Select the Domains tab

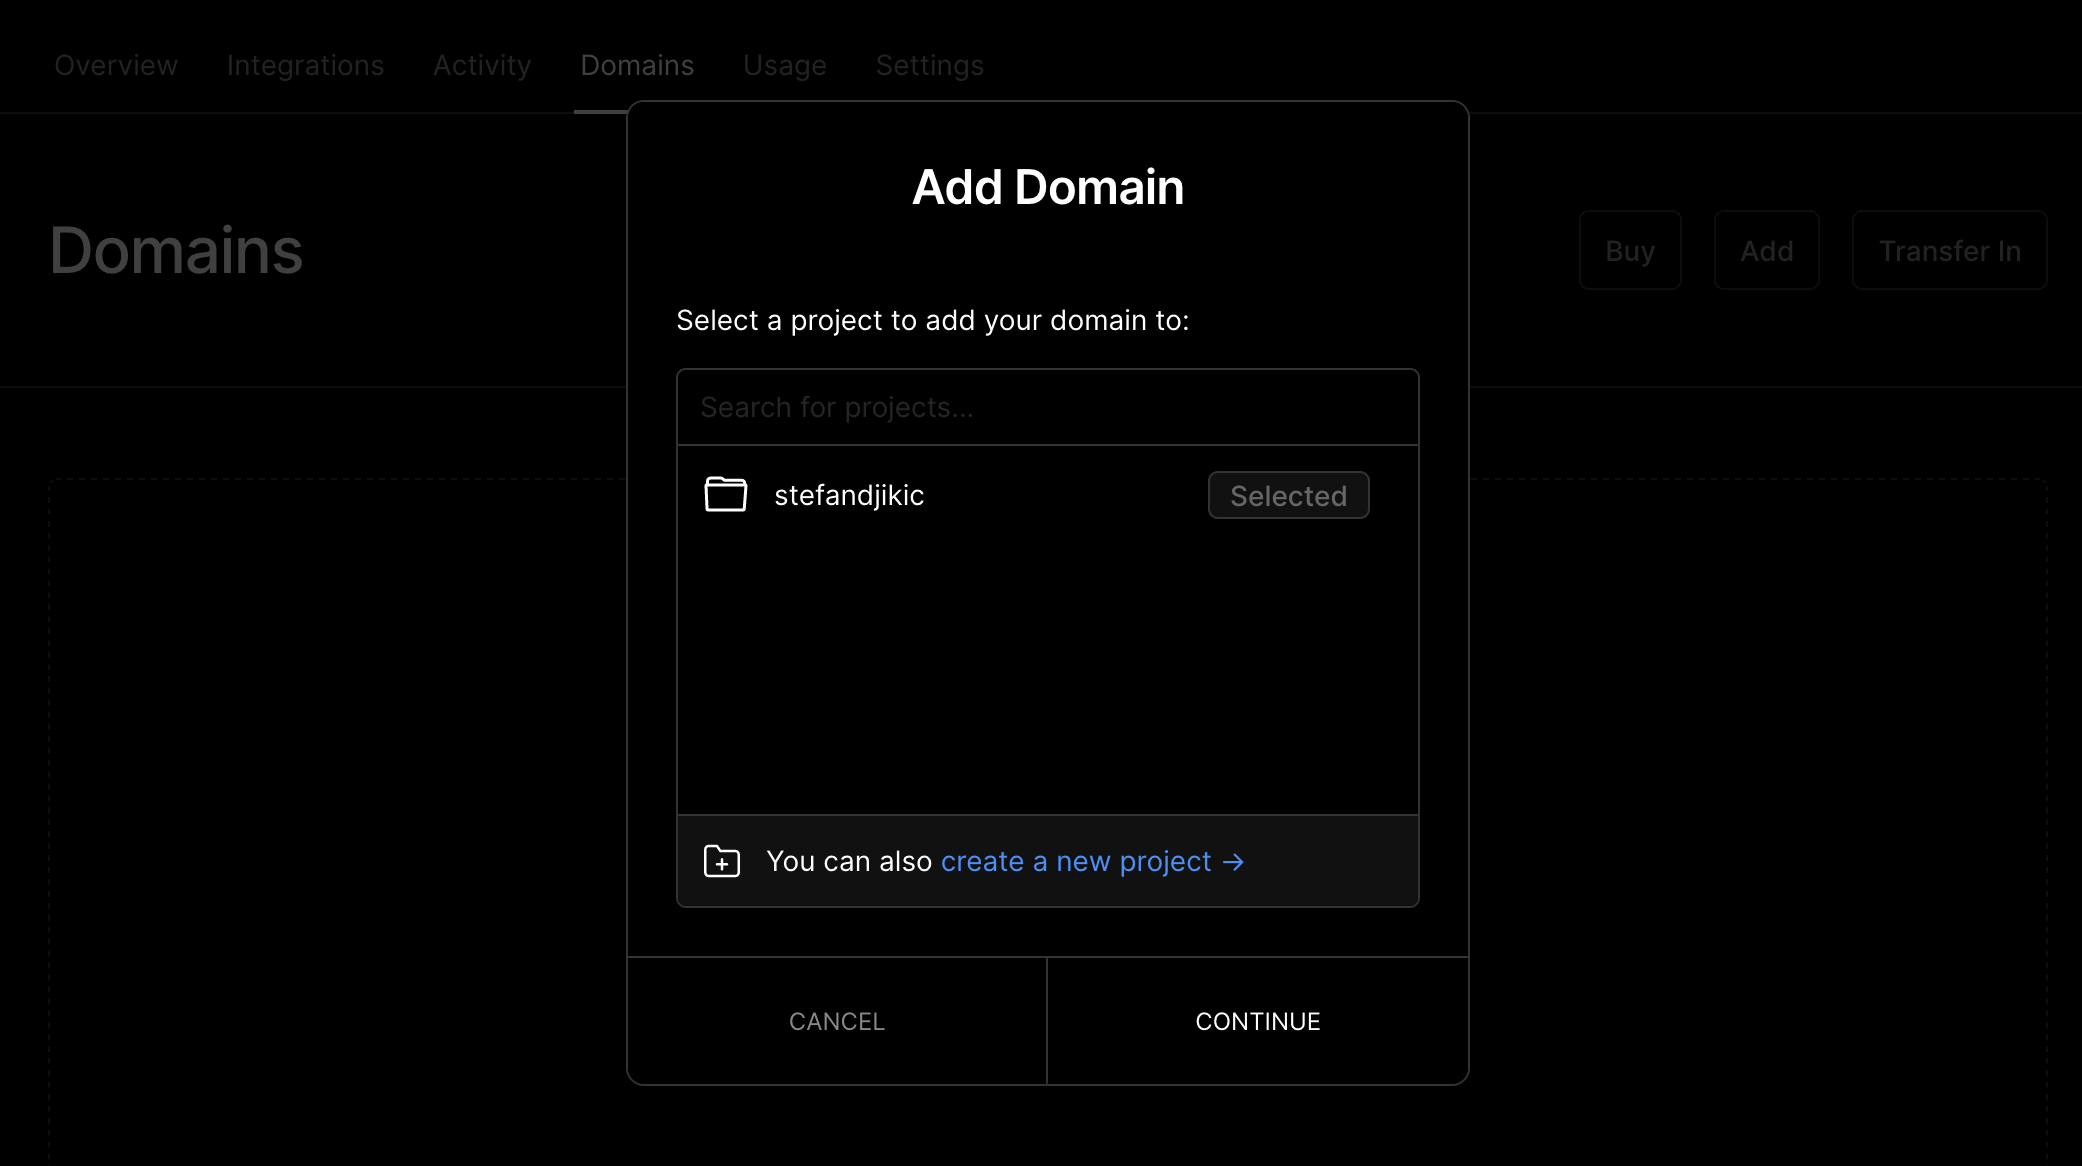pyautogui.click(x=637, y=65)
